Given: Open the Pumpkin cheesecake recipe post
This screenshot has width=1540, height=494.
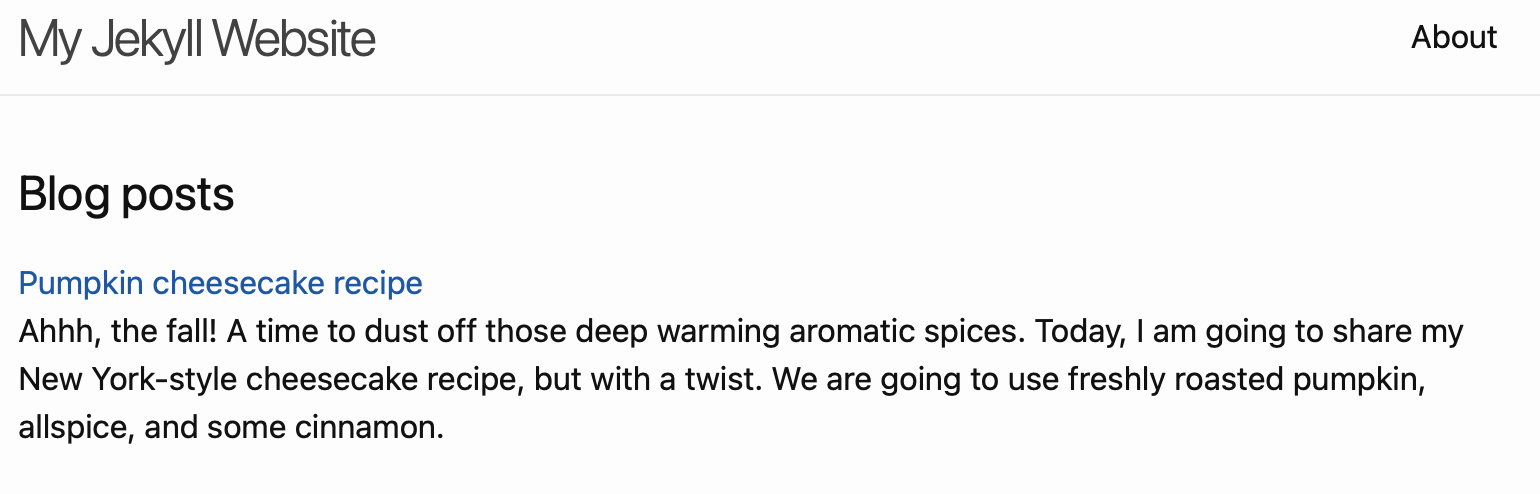Looking at the screenshot, I should point(221,283).
